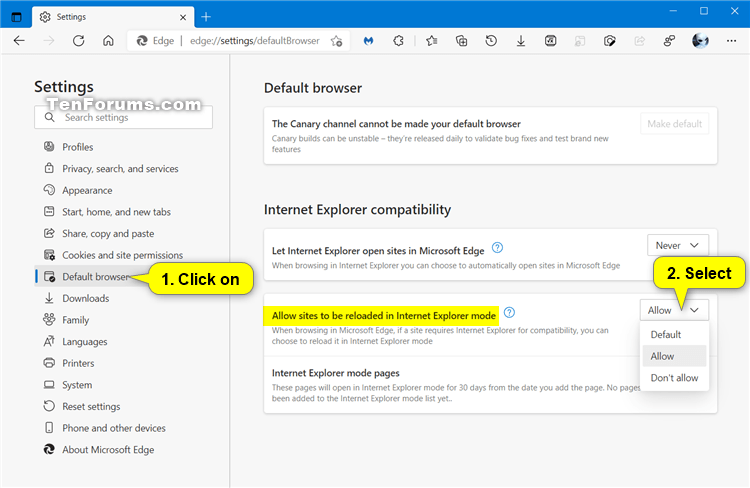
Task: Select the Settings tab
Action: 113,17
